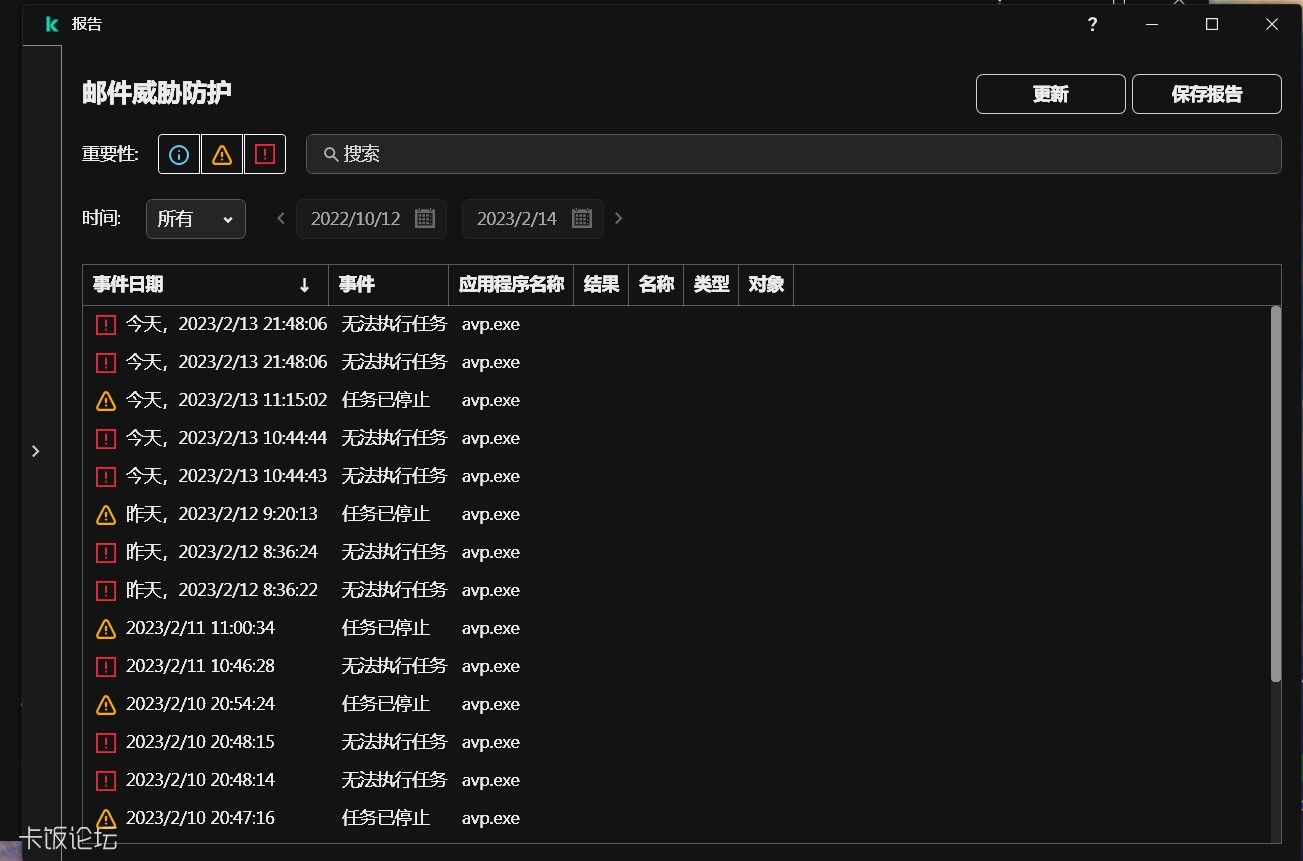Image resolution: width=1303 pixels, height=861 pixels.
Task: Click critical icon of 2023/2/13 10:44:44 row
Action: coord(106,438)
